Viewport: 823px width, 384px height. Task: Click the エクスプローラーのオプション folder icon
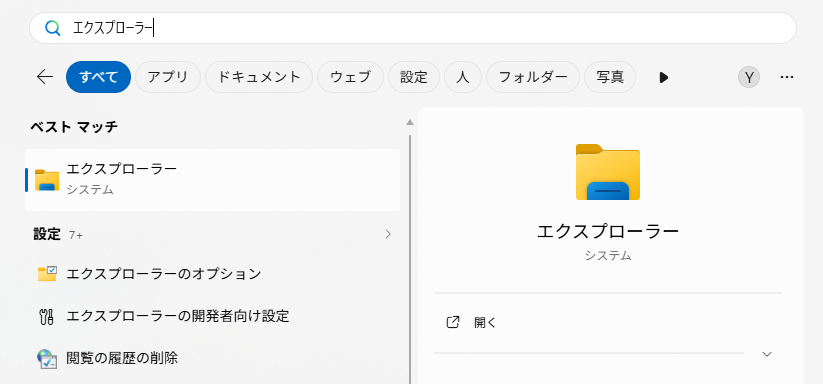(x=47, y=274)
